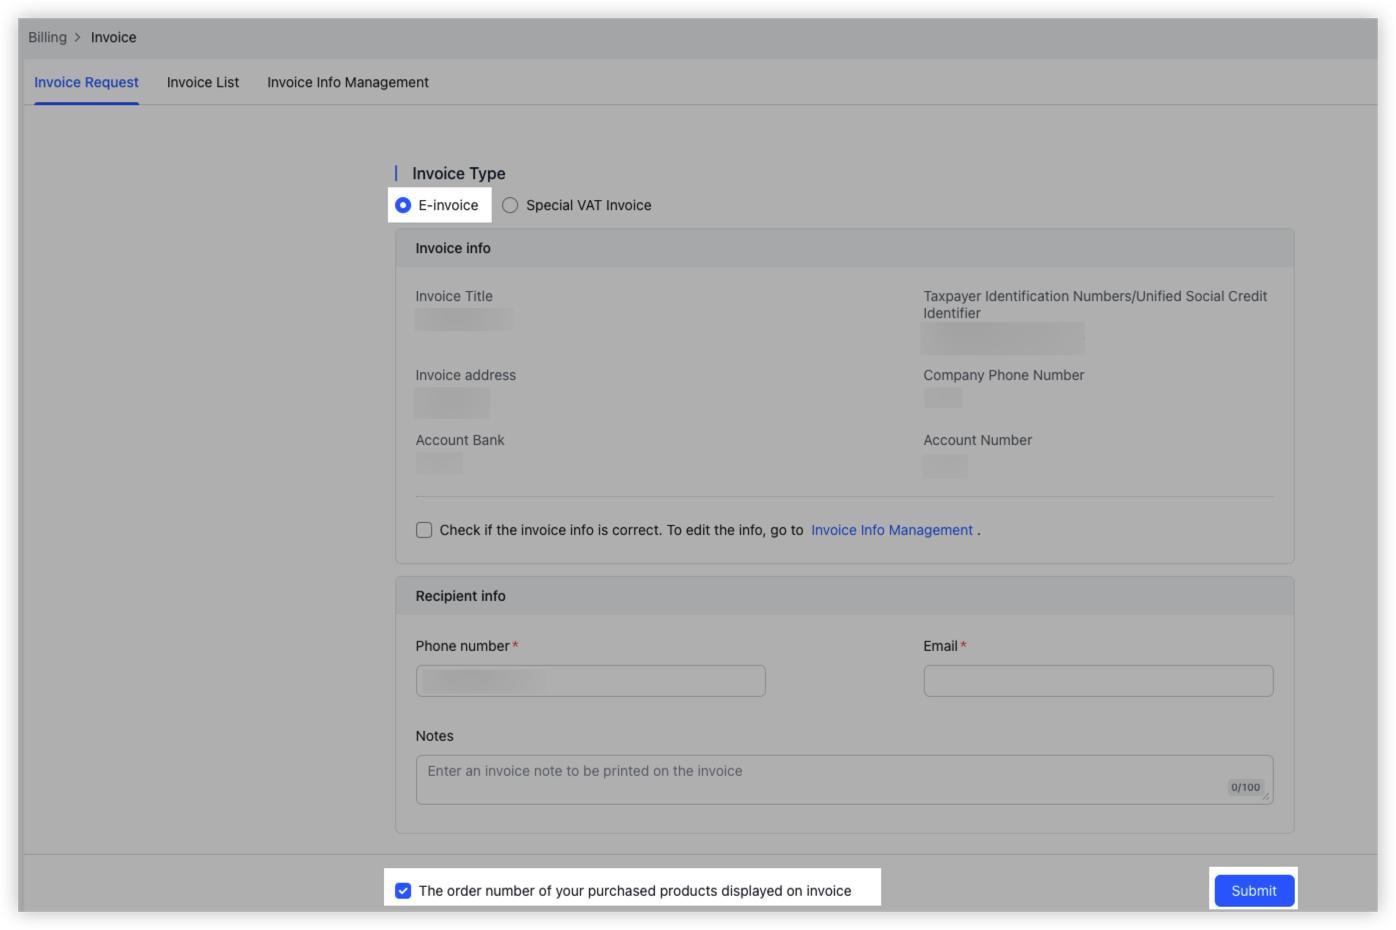Select the Special VAT Invoice option

(510, 204)
